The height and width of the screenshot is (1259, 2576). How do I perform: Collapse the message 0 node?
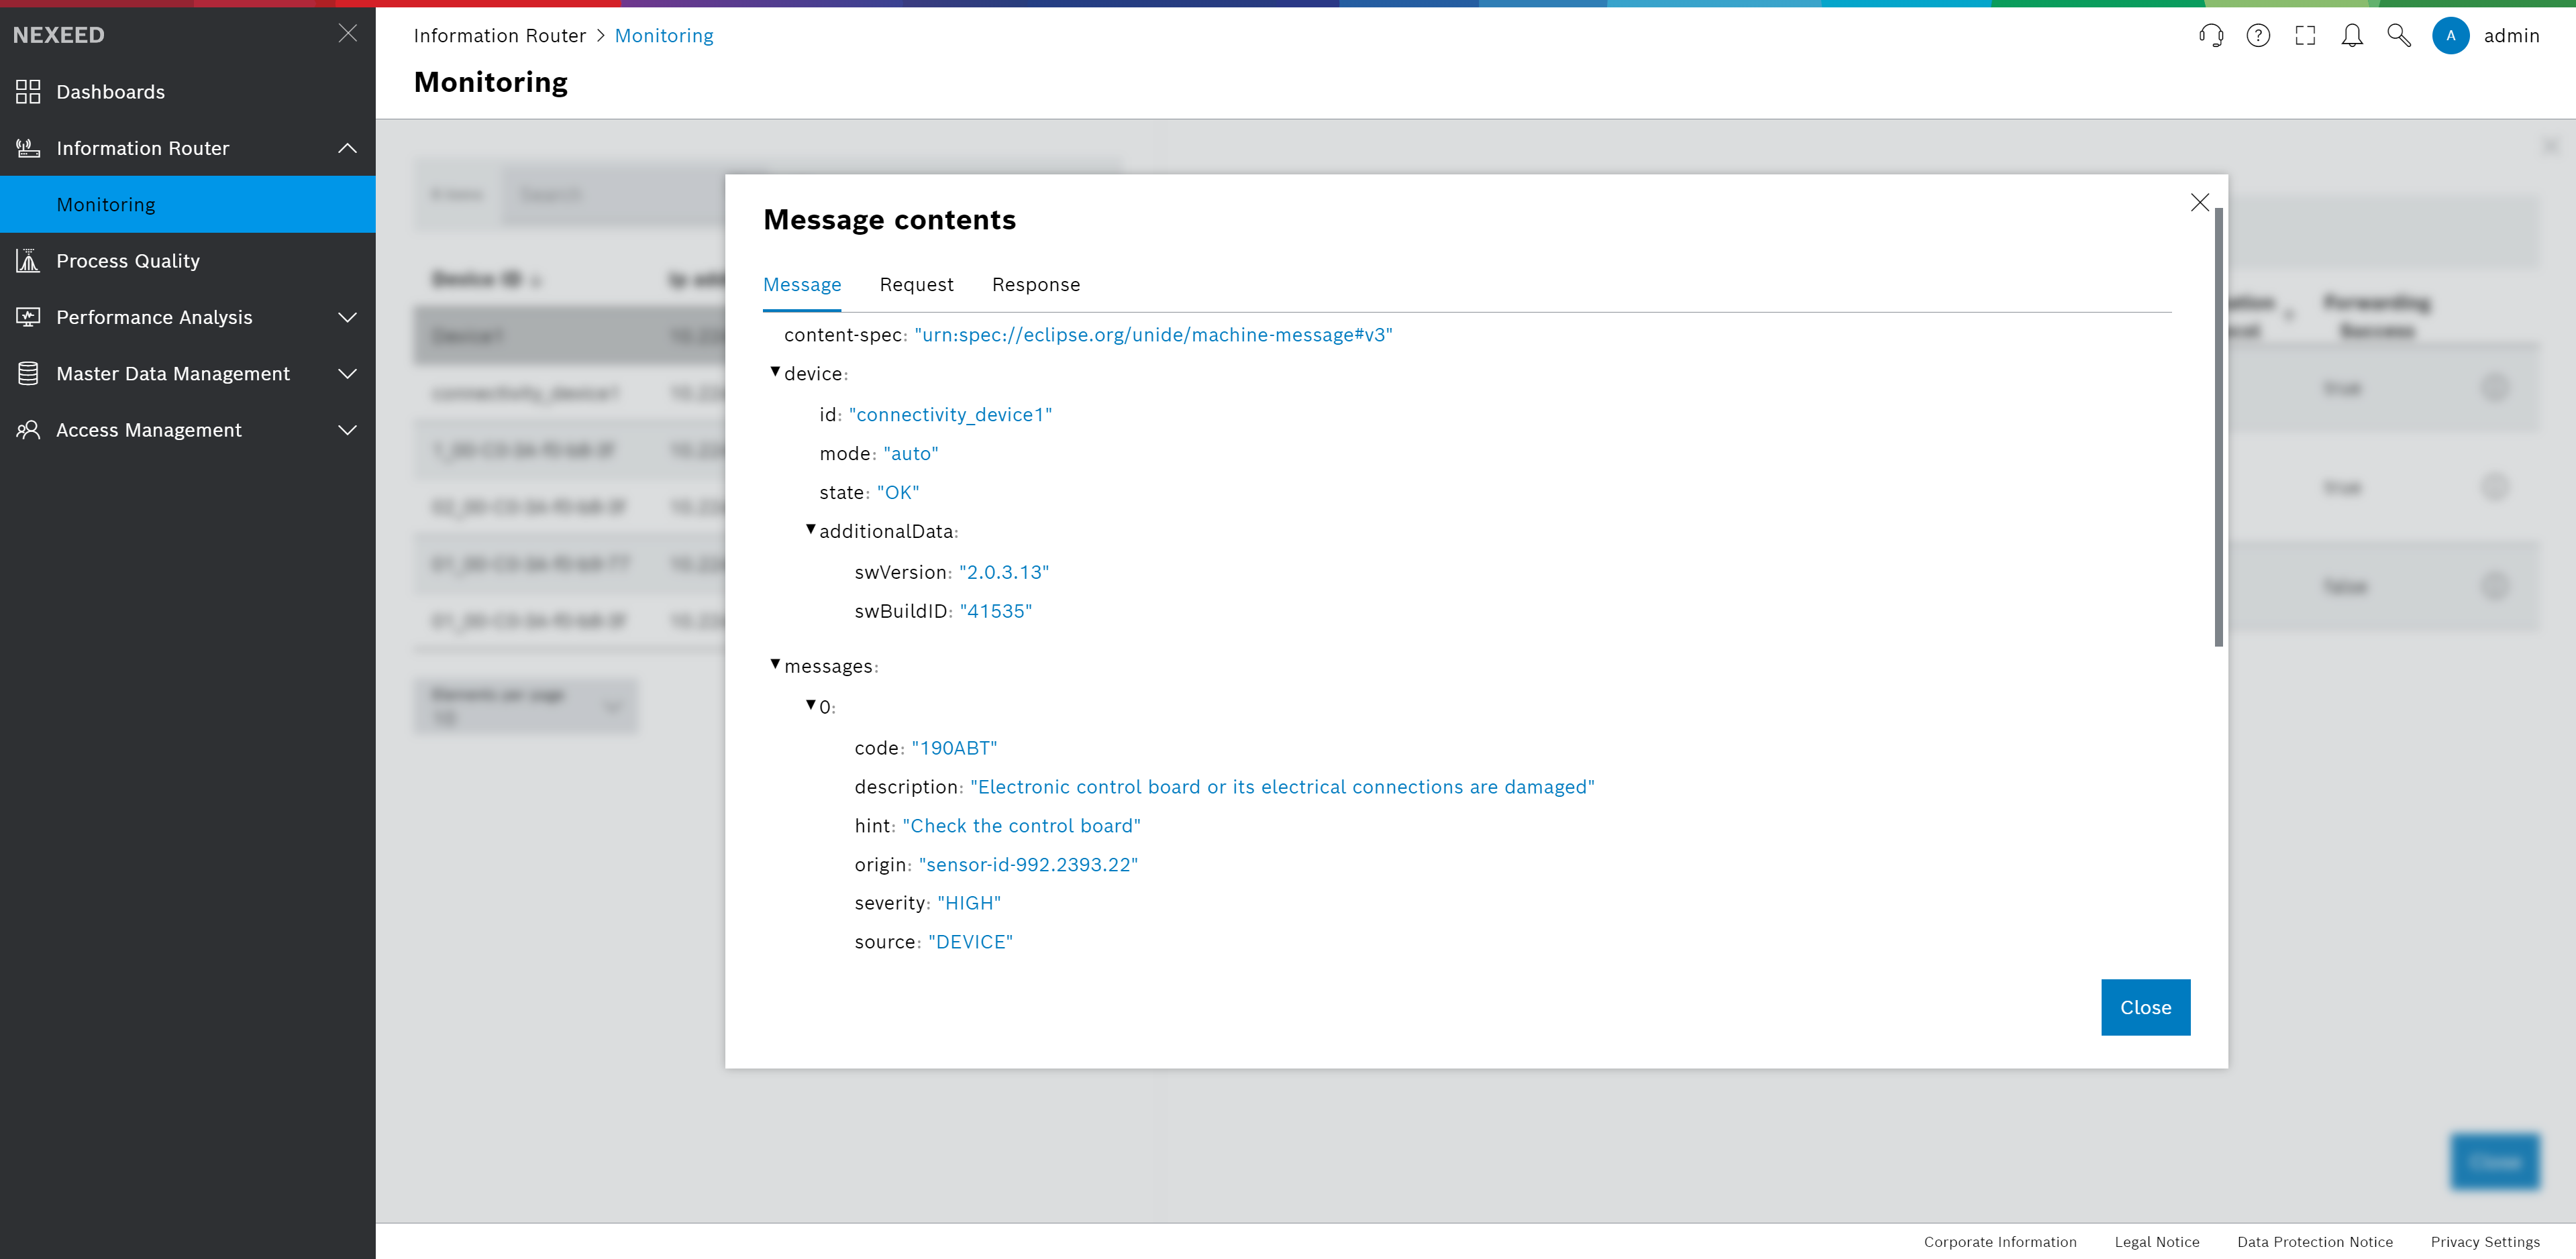tap(811, 705)
